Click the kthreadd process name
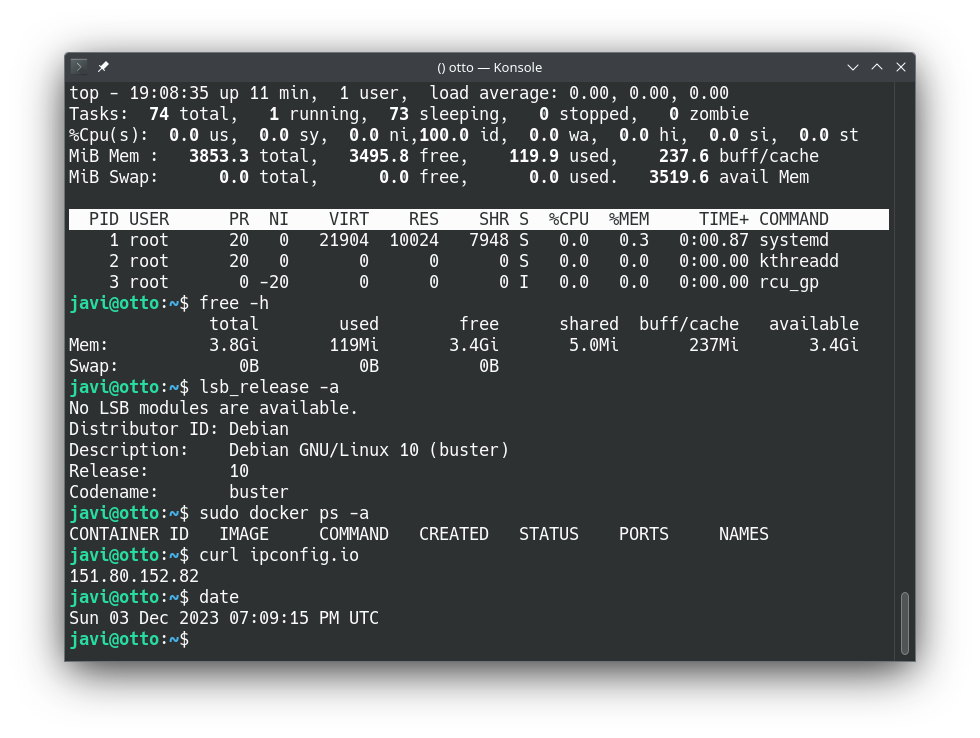The image size is (980, 738). pos(798,261)
